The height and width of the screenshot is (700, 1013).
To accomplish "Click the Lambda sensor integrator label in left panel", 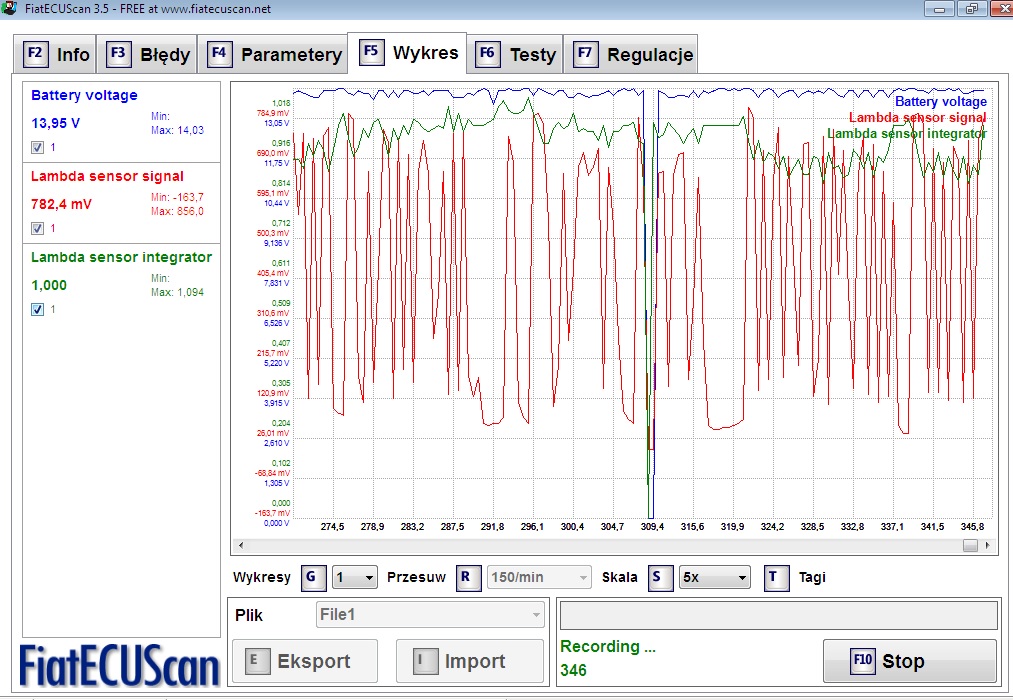I will click(121, 257).
